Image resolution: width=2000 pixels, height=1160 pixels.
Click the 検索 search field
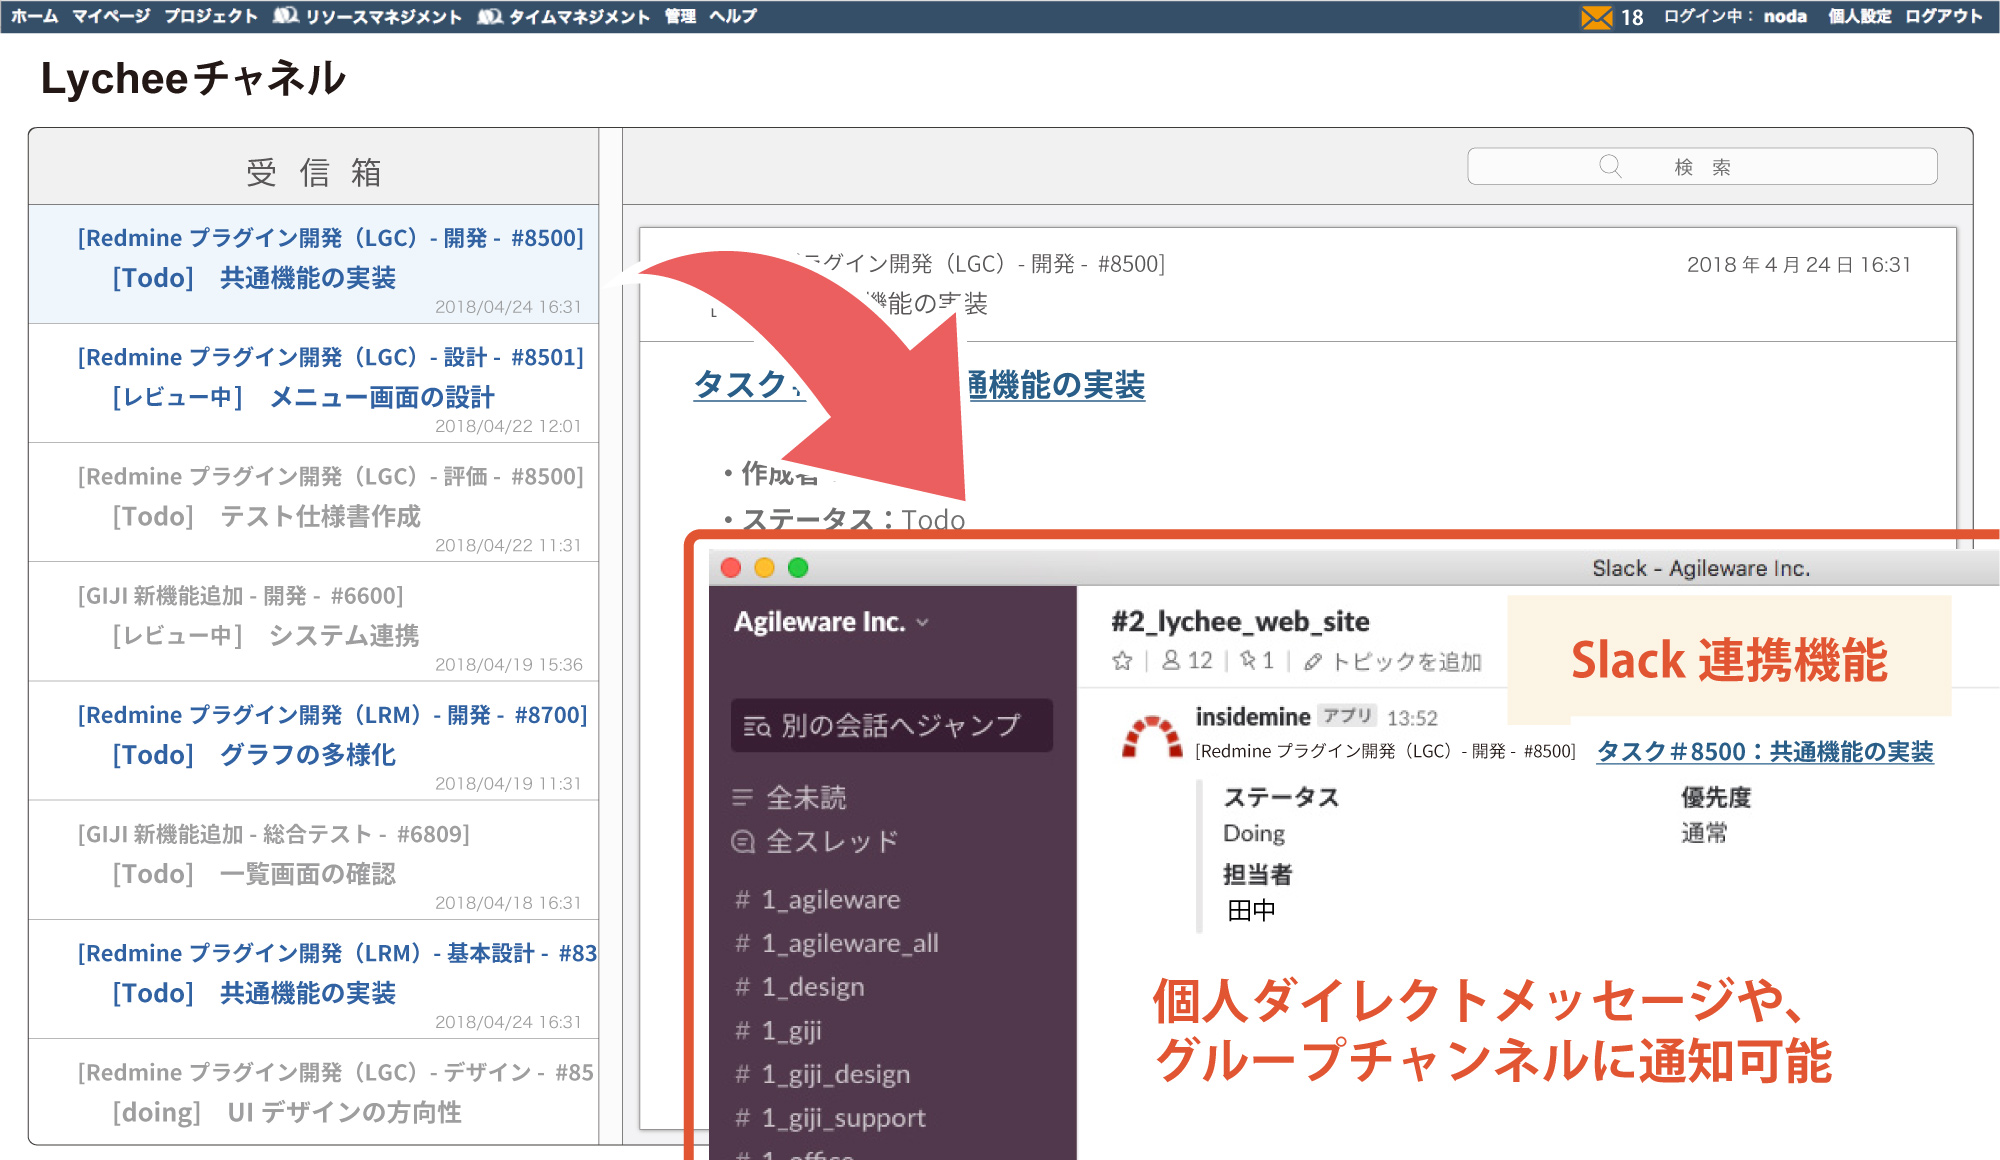1702,166
